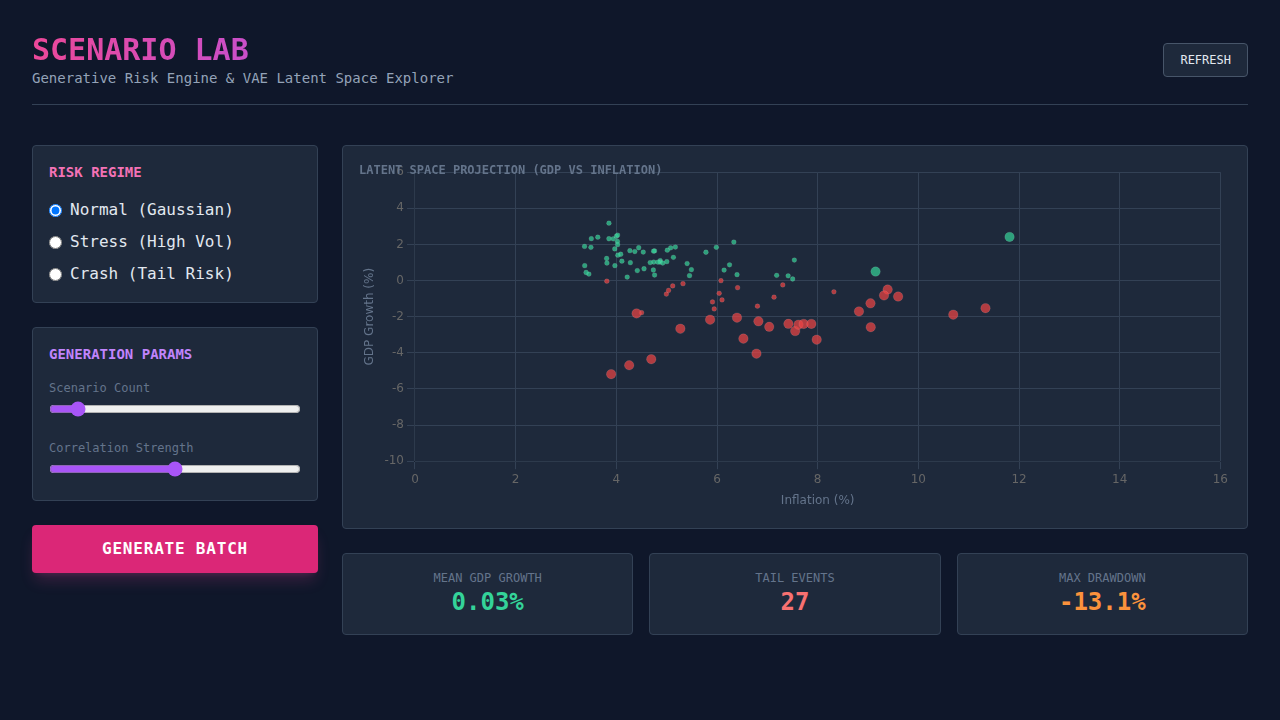Image resolution: width=1280 pixels, height=720 pixels.
Task: Click the REFRESH button
Action: pos(1205,60)
